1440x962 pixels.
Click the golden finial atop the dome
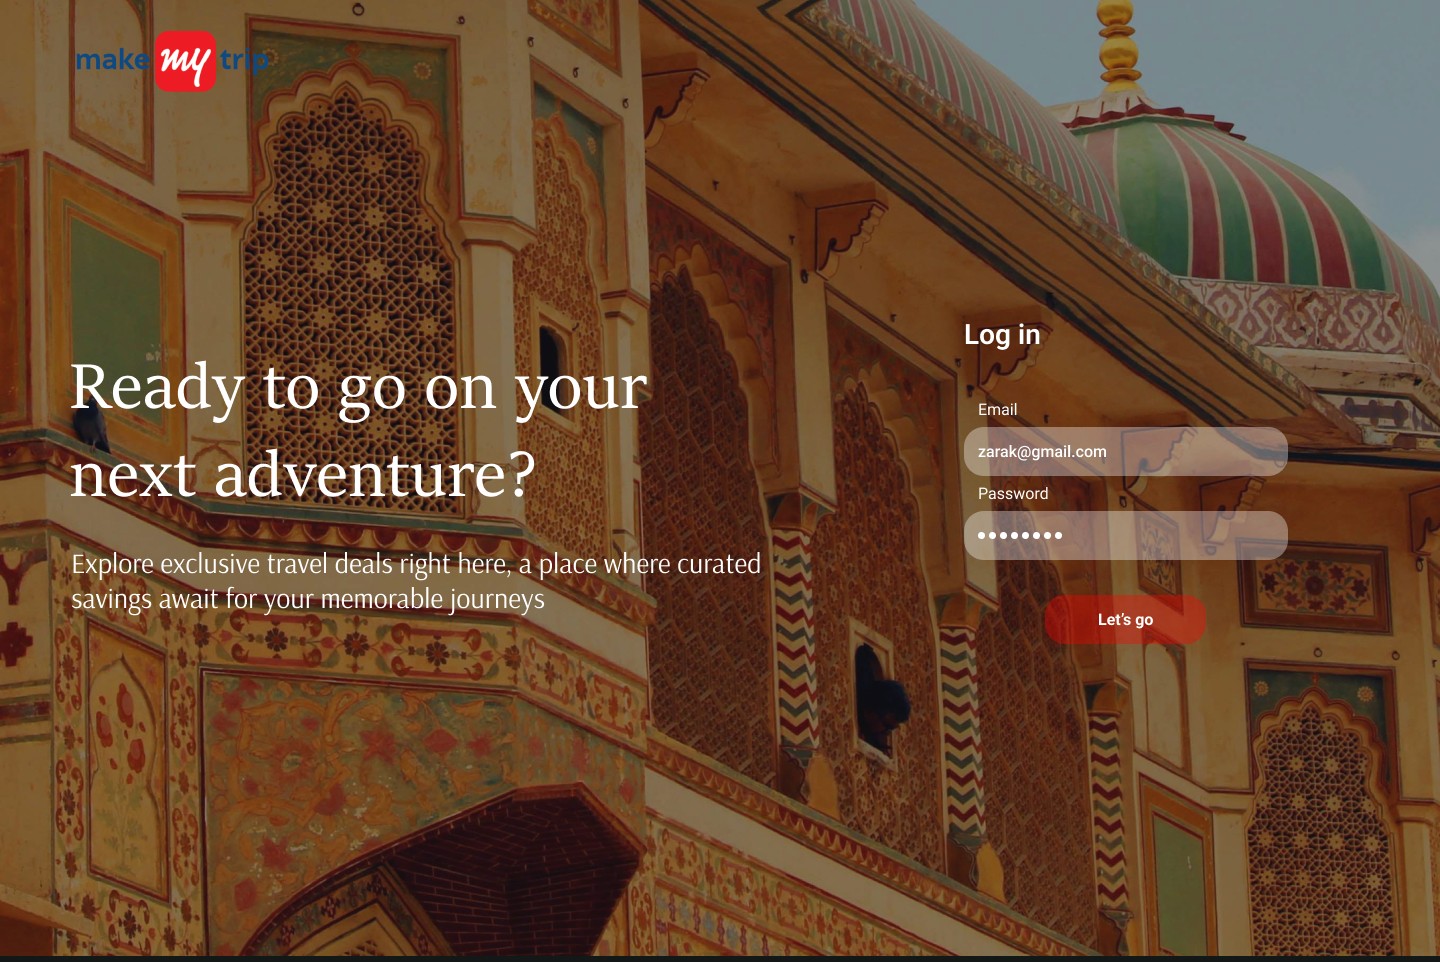pos(1117,45)
